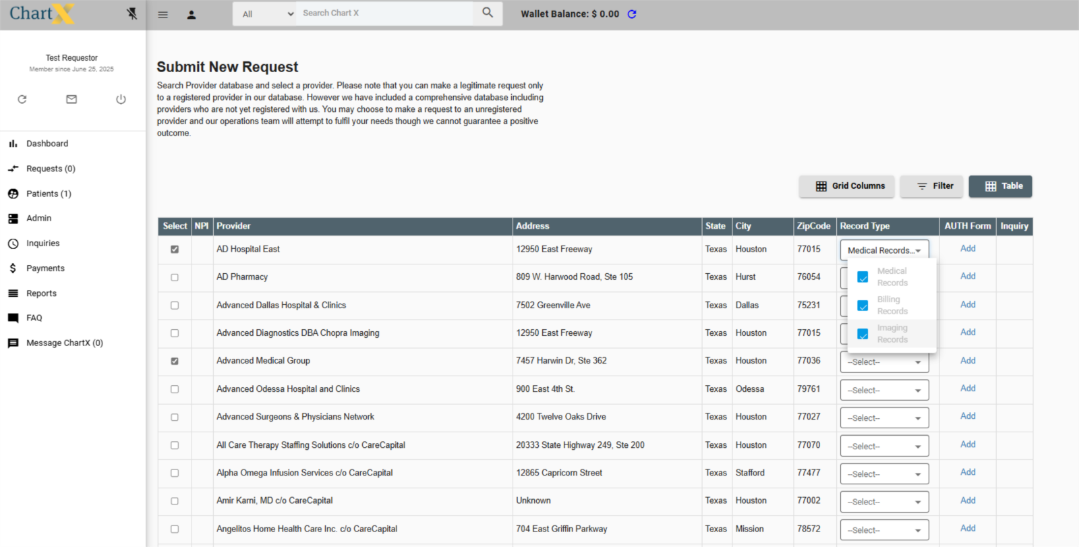
Task: Uncheck the AD Hospital East row checkbox
Action: click(175, 249)
